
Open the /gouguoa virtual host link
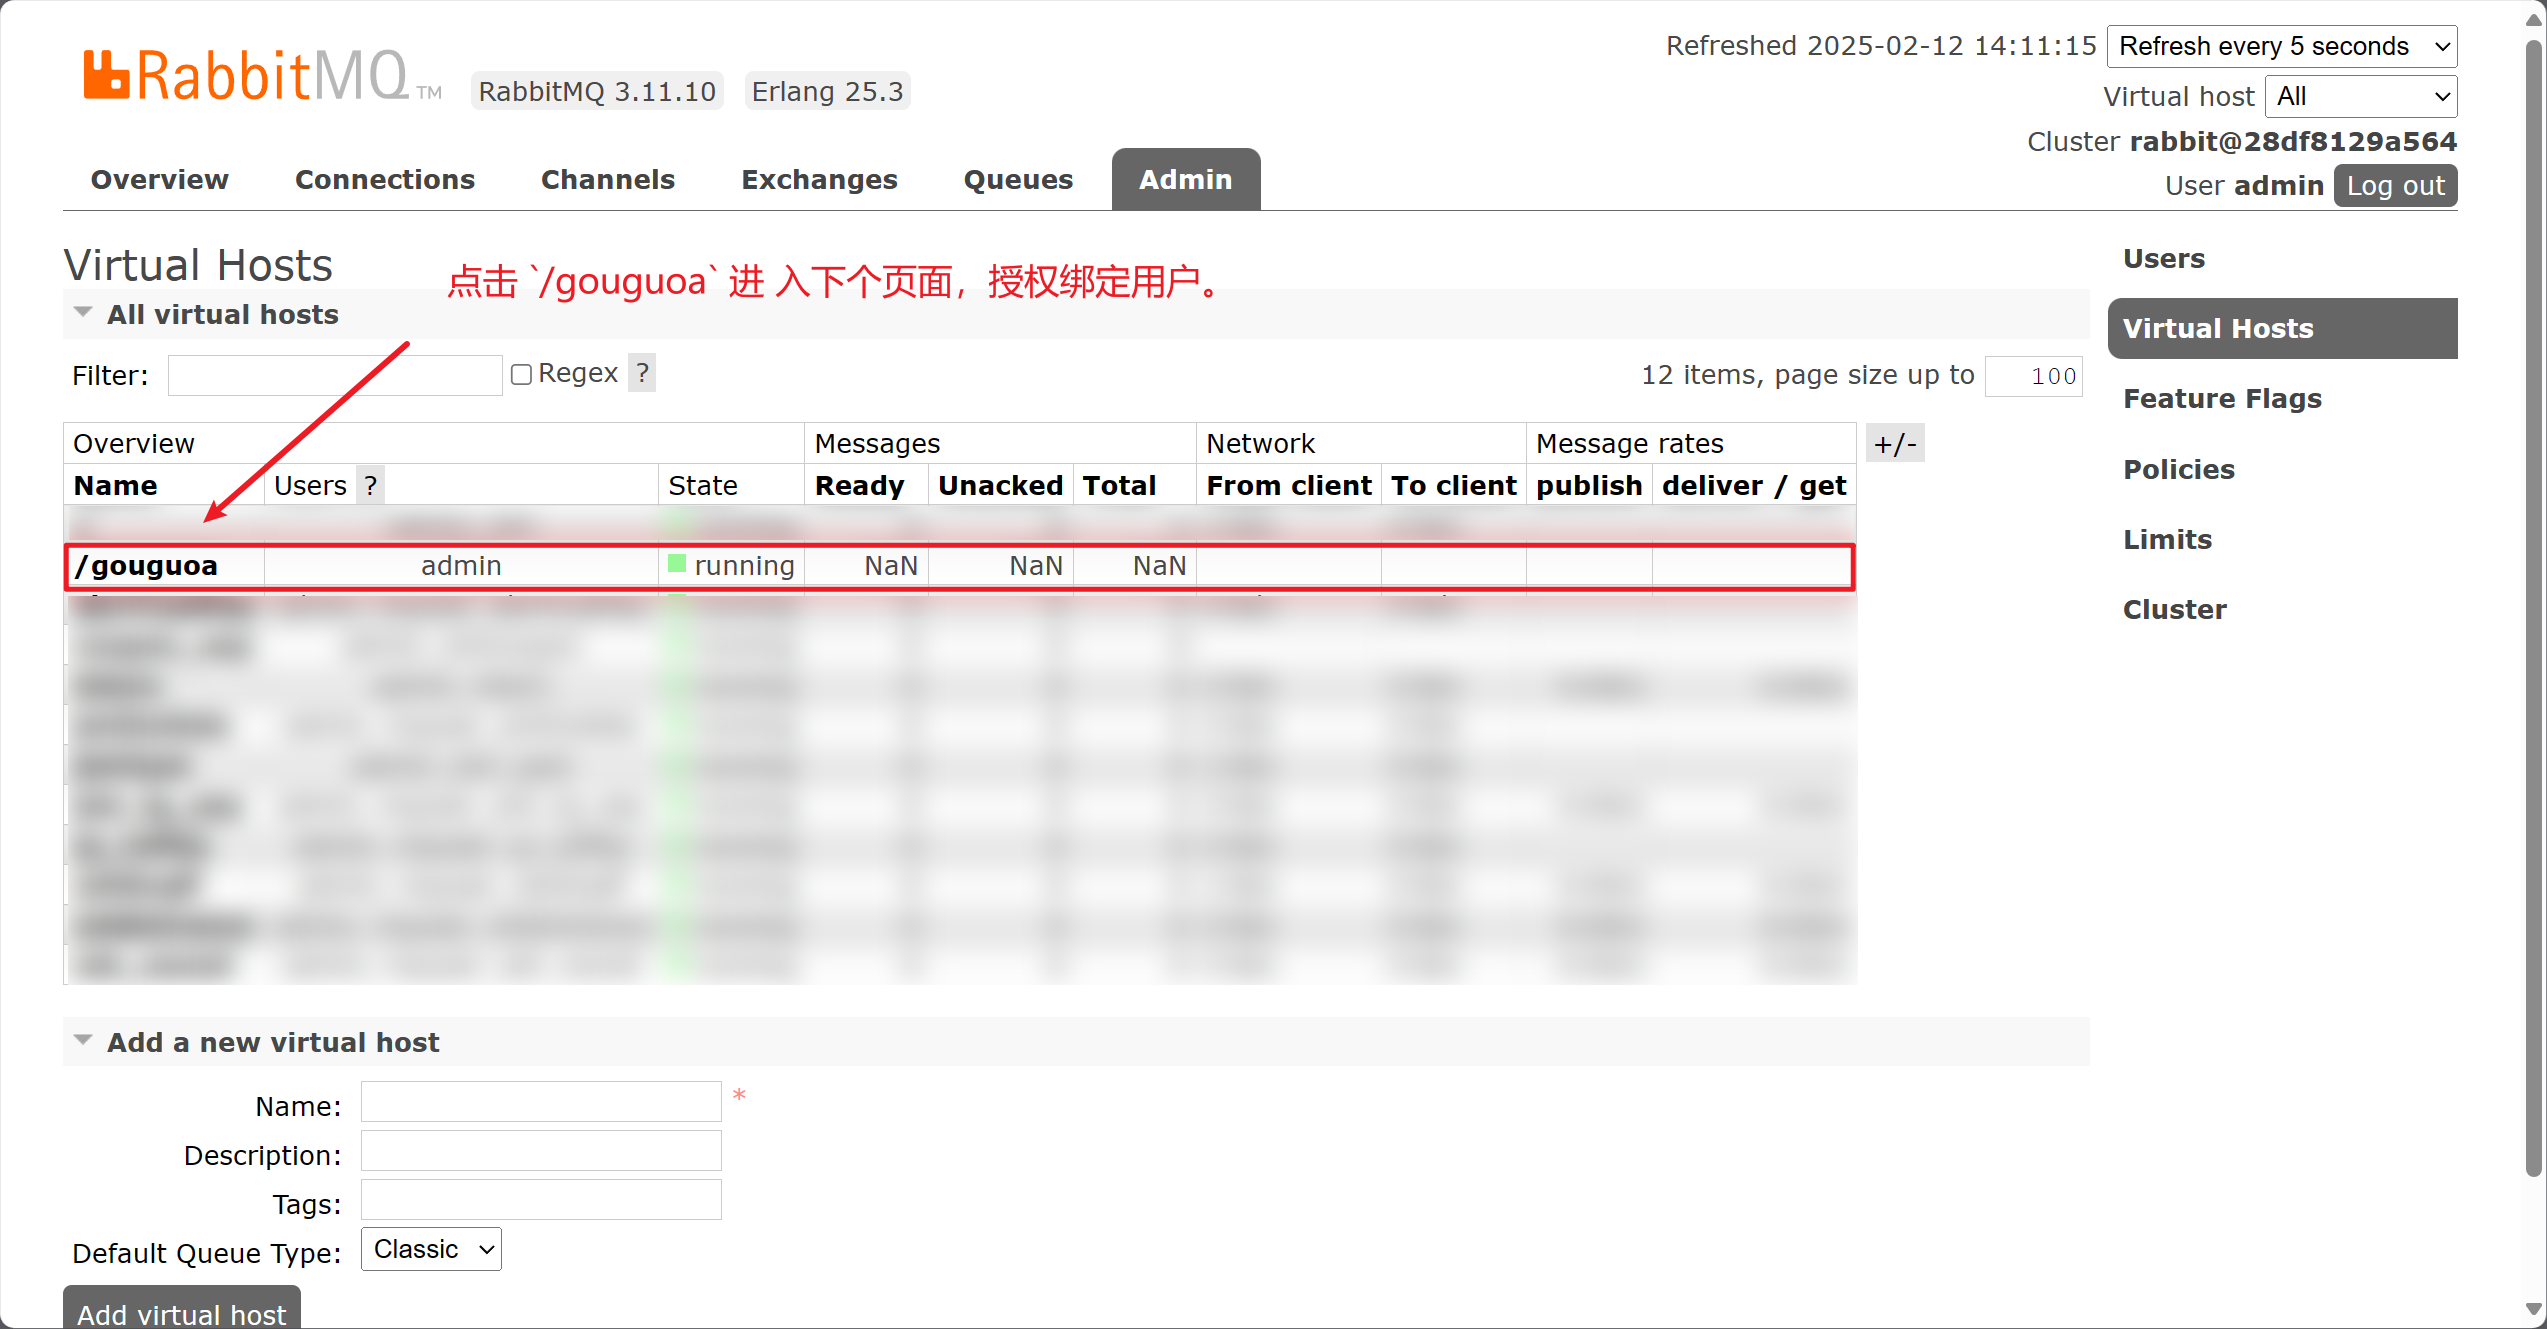(147, 566)
